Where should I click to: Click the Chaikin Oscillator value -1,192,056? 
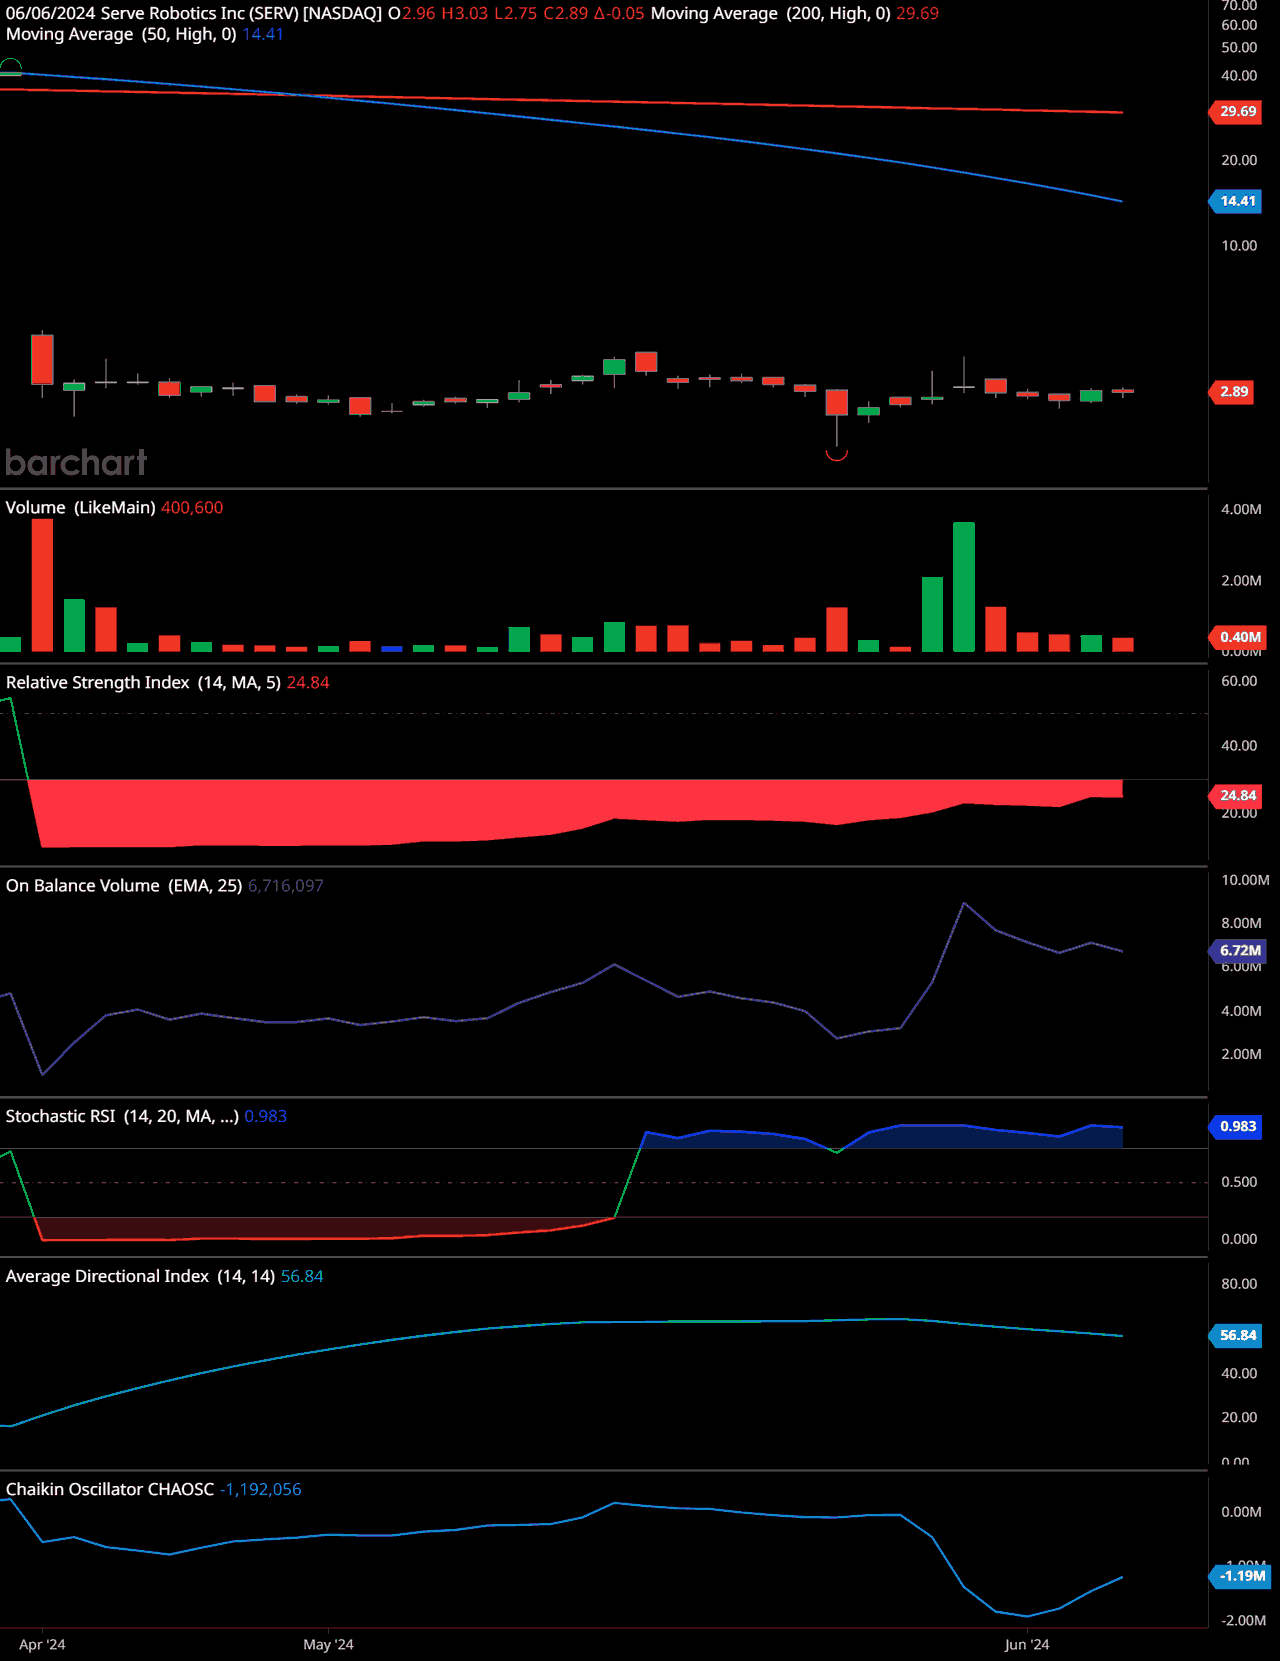click(261, 1490)
